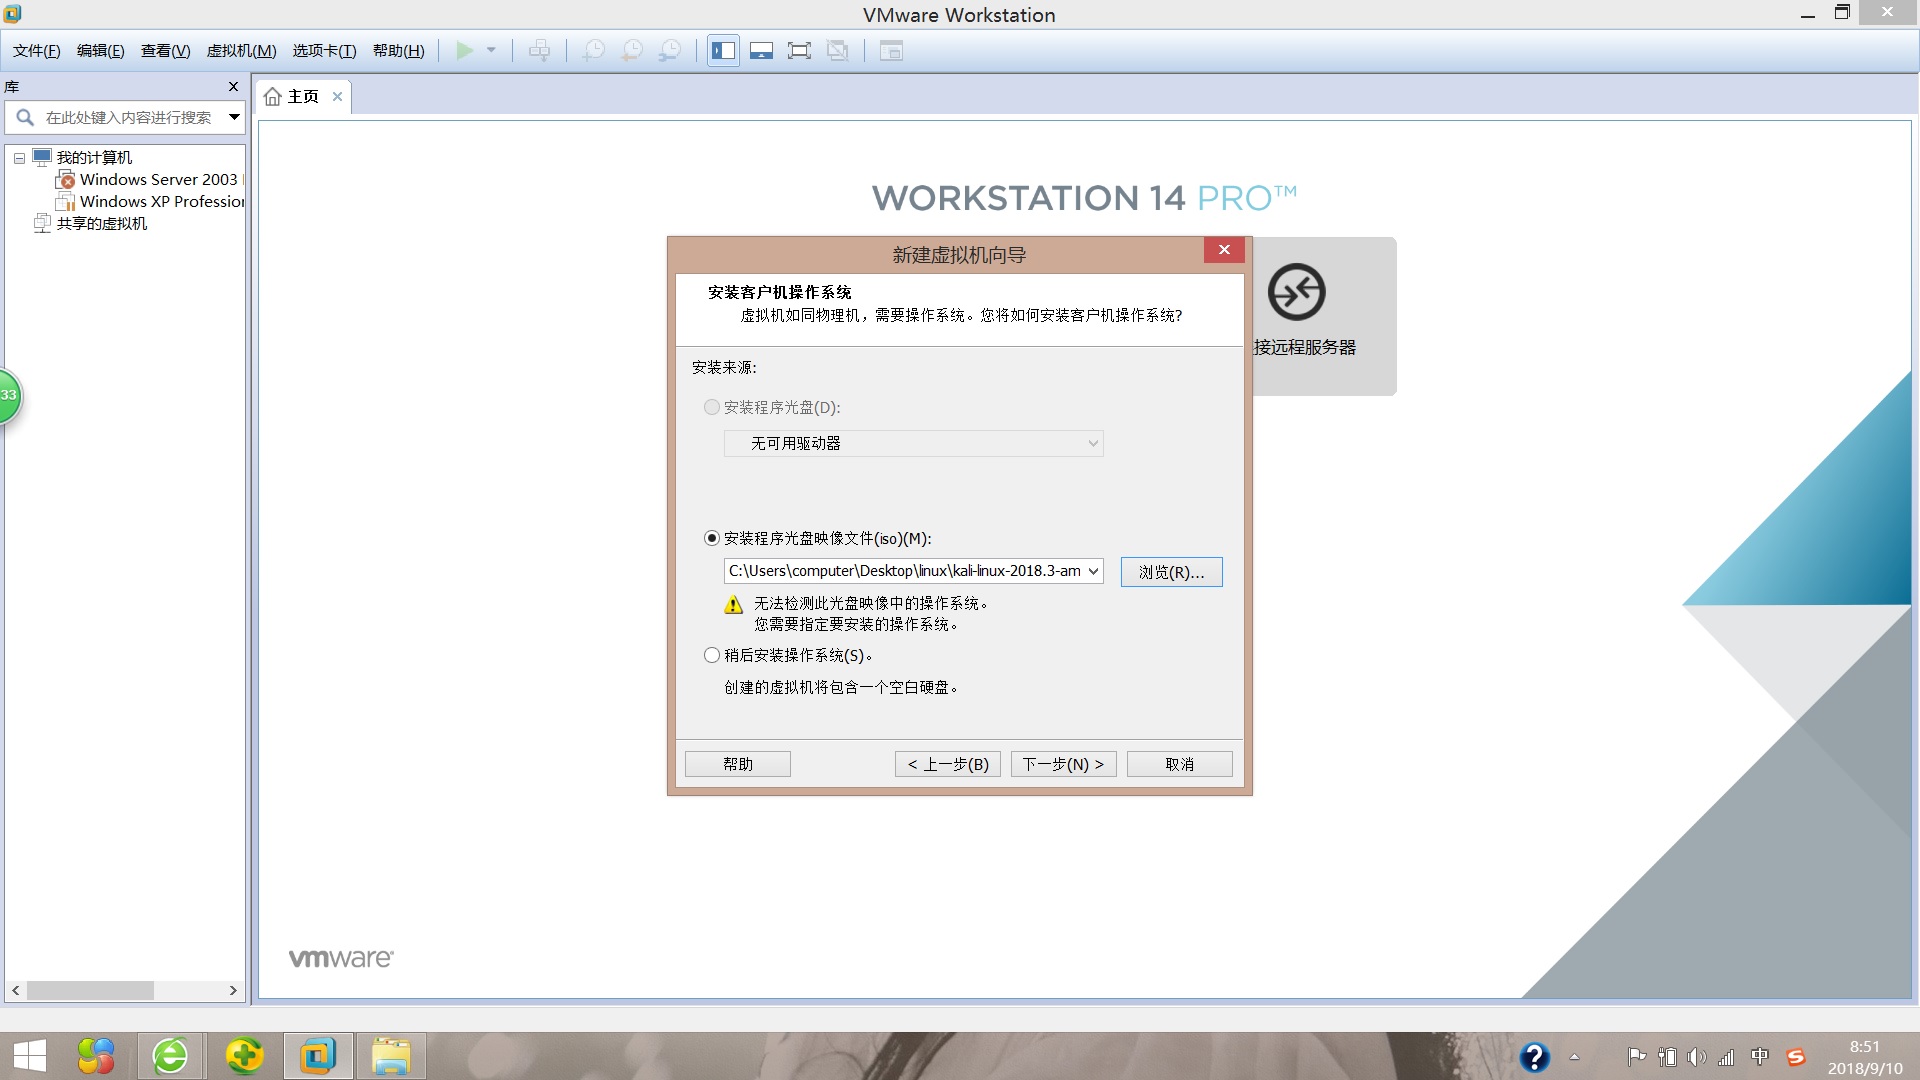Click the network signal tray icon
The width and height of the screenshot is (1920, 1080).
click(x=1727, y=1057)
